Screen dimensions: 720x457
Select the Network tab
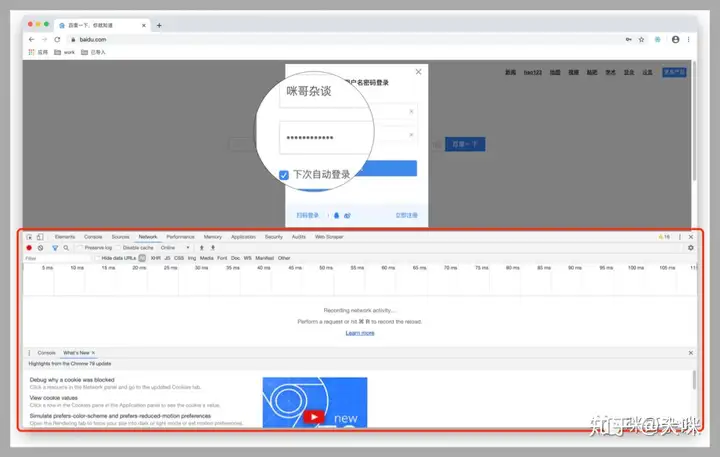[x=148, y=237]
